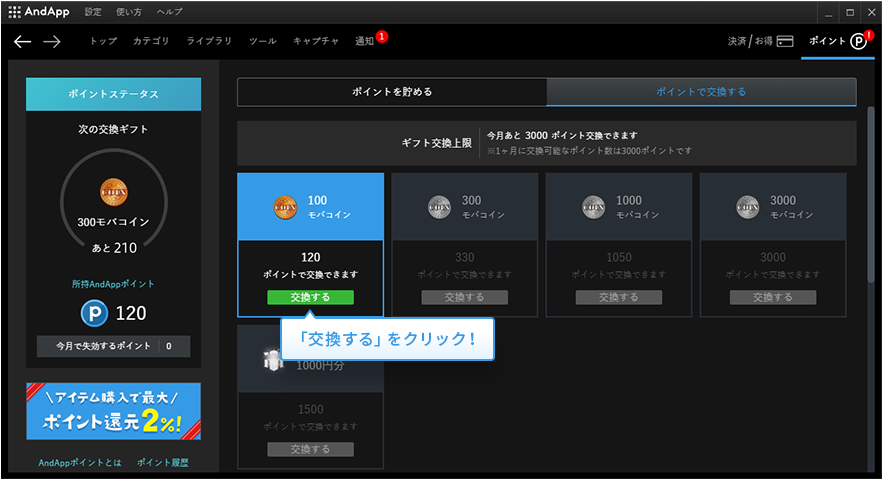Click the back arrow navigation icon
Viewport: 883px width, 480px height.
(x=22, y=41)
